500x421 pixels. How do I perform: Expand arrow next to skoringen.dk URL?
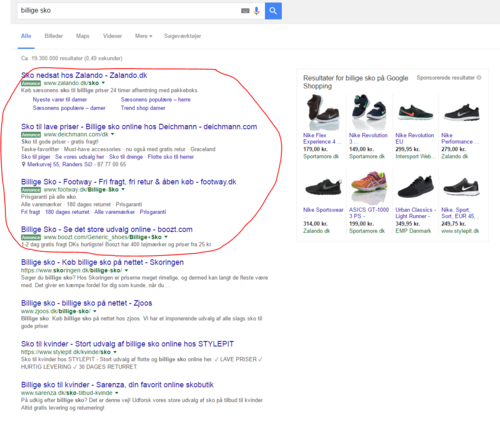pos(126,270)
